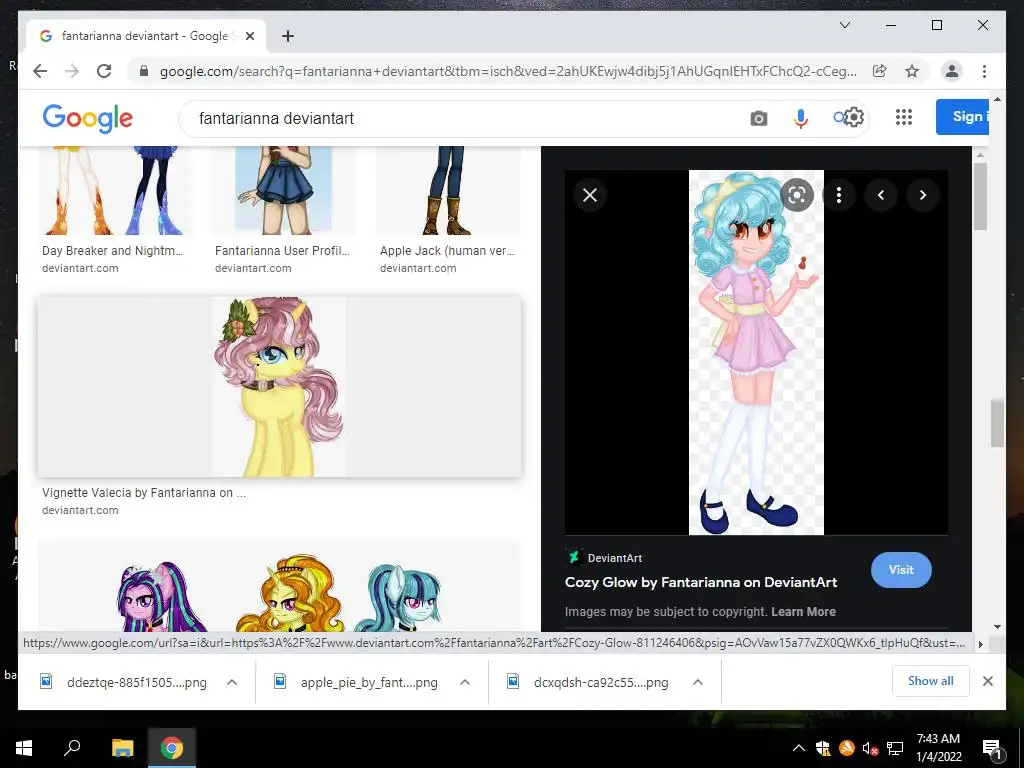Close the fantarianna deviantart tab

pos(249,36)
